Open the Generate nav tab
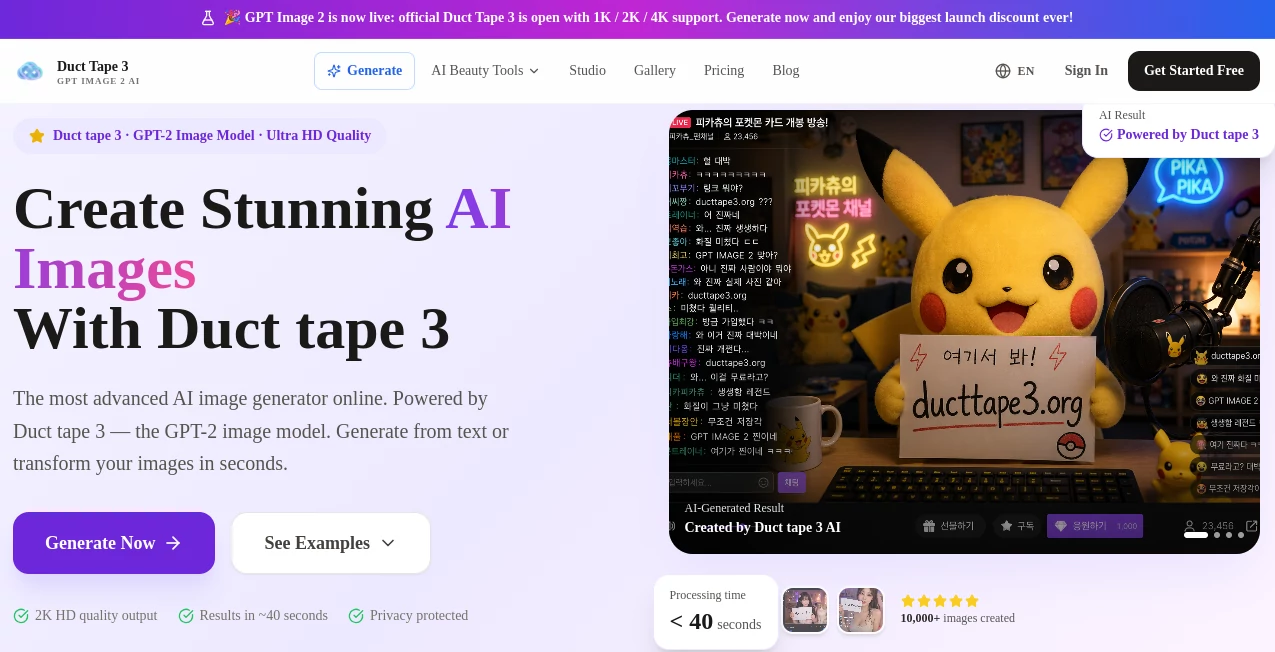1275x652 pixels. 364,71
